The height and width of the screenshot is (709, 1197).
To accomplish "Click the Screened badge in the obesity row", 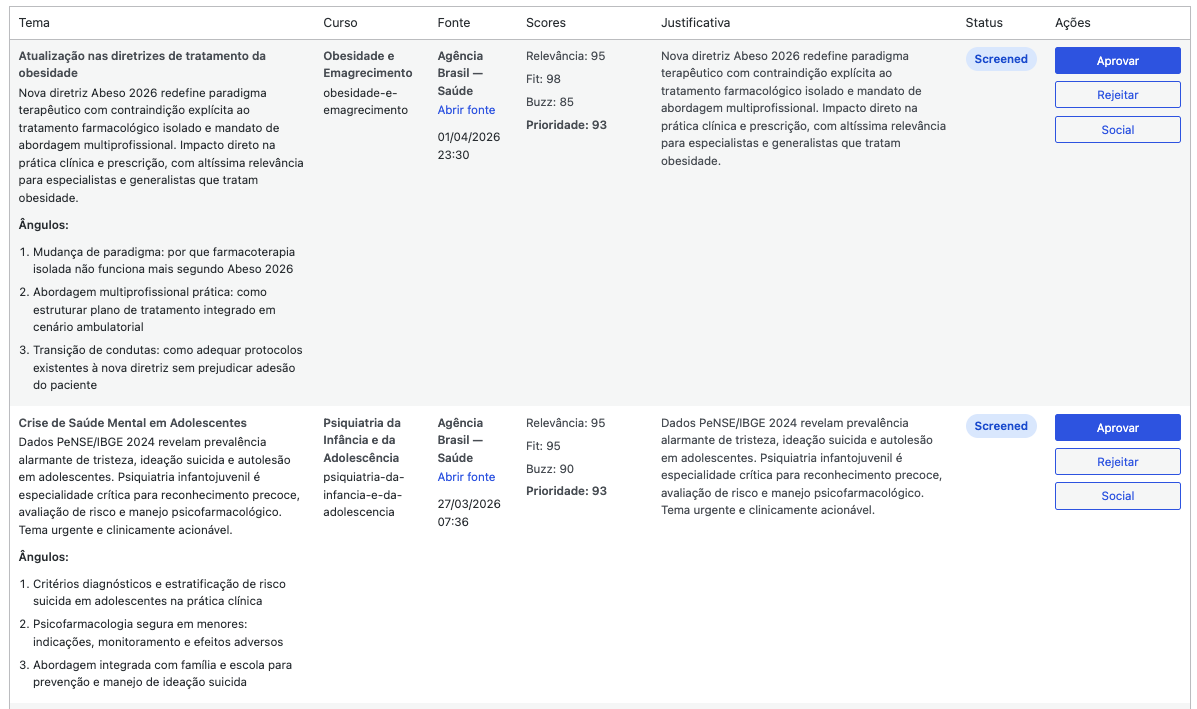I will pyautogui.click(x=1001, y=59).
